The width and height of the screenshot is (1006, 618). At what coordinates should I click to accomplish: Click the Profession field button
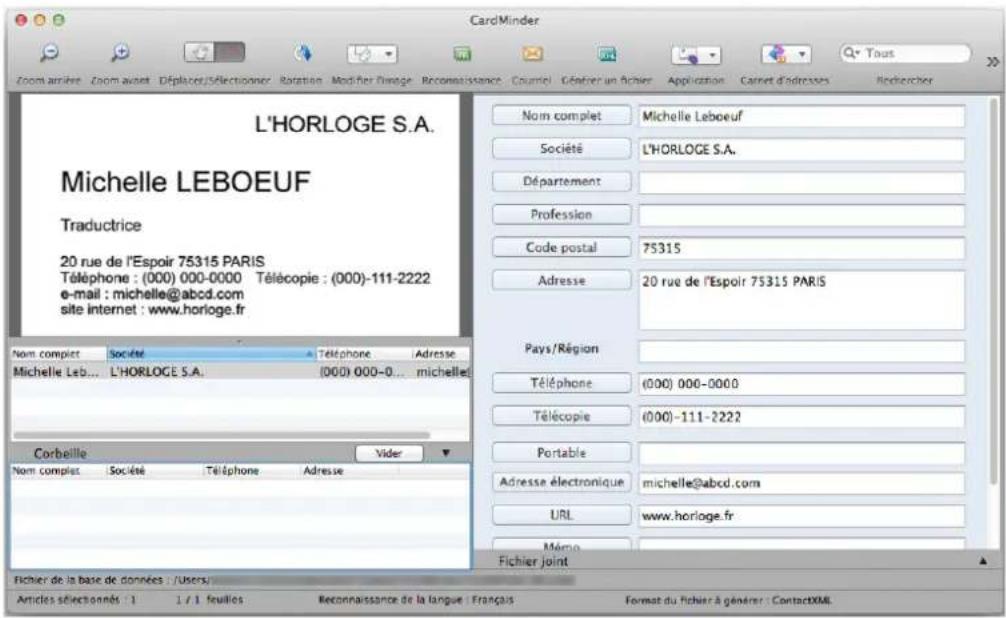click(x=561, y=214)
